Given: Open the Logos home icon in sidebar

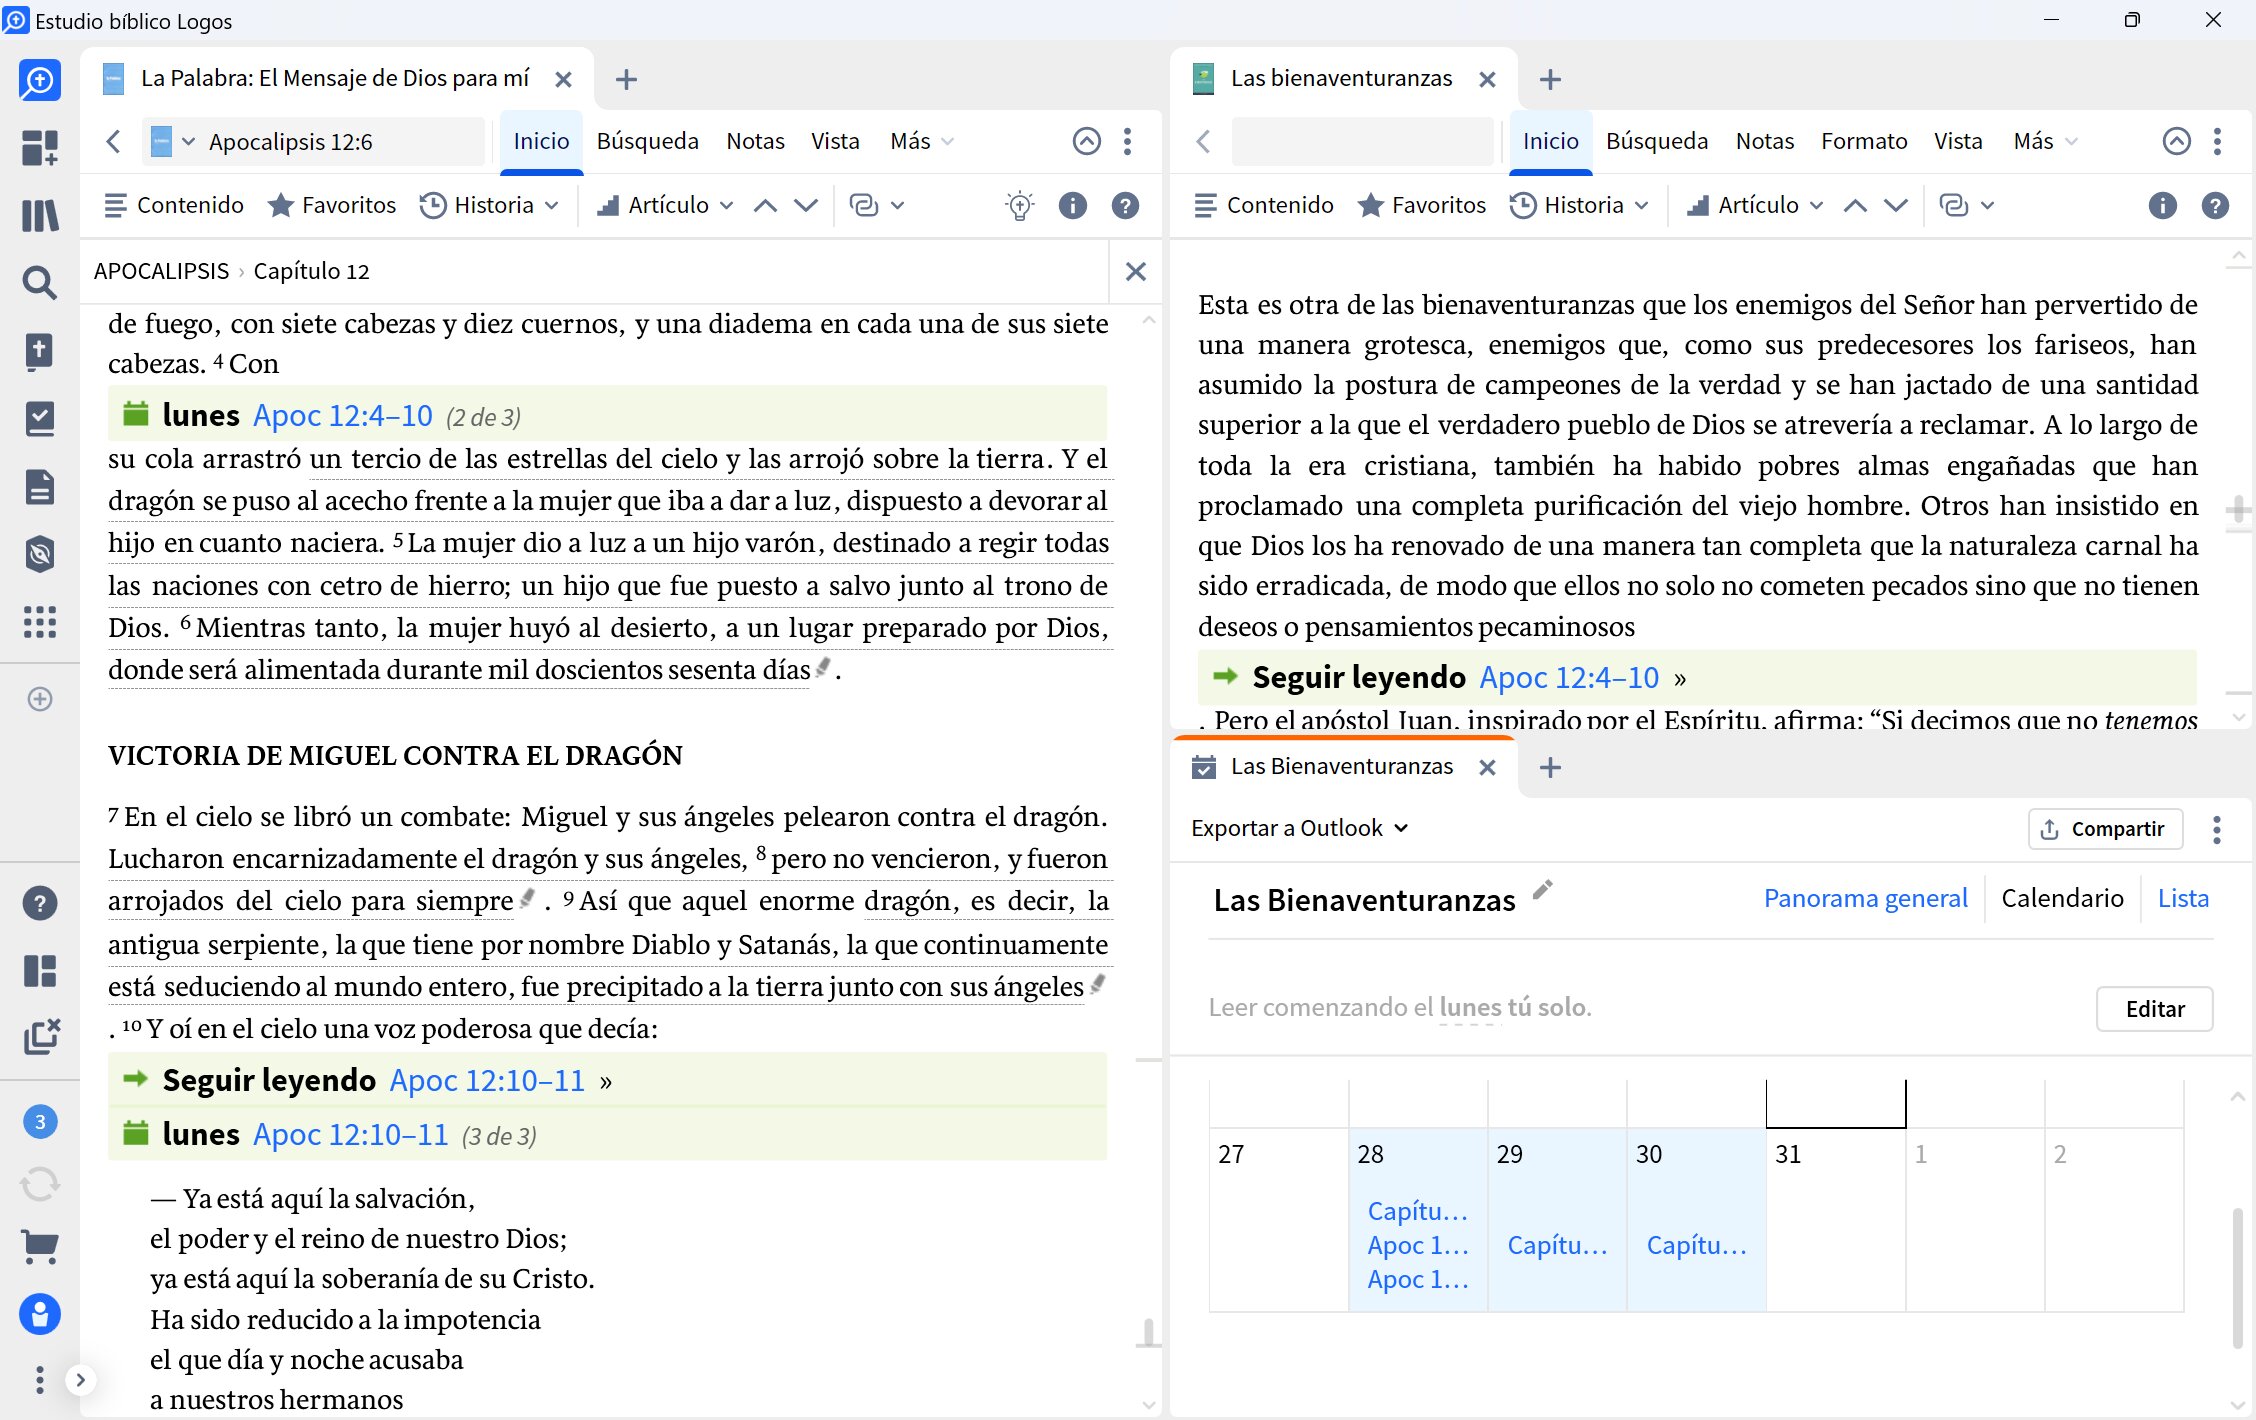Looking at the screenshot, I should tap(40, 80).
